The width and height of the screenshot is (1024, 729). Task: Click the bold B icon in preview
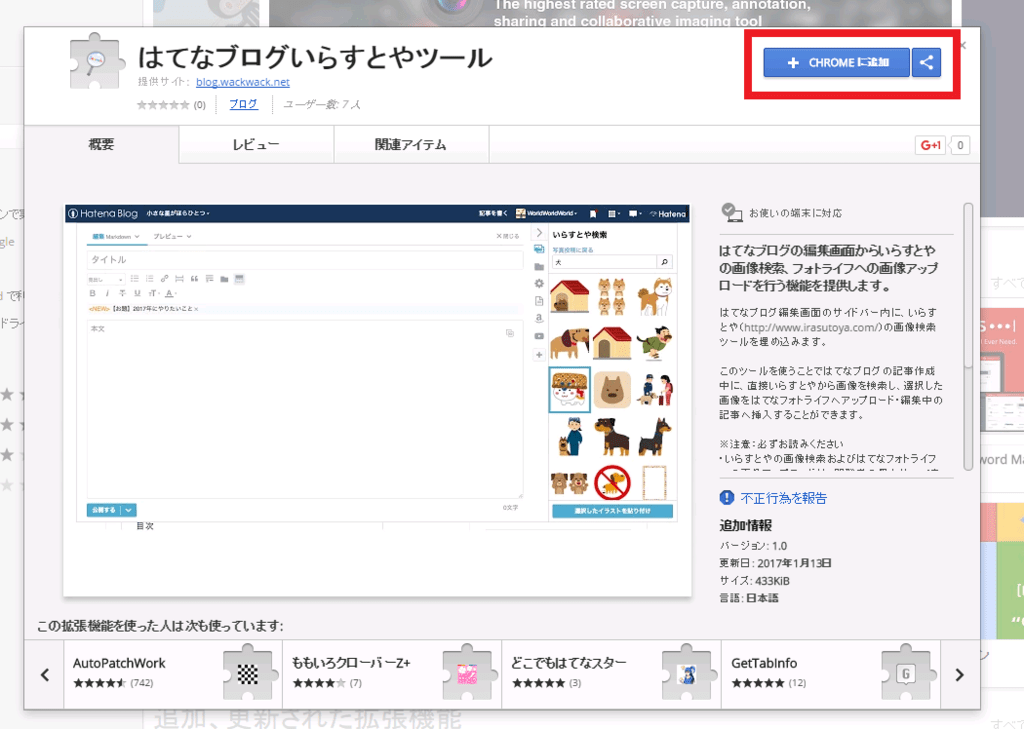pyautogui.click(x=92, y=293)
